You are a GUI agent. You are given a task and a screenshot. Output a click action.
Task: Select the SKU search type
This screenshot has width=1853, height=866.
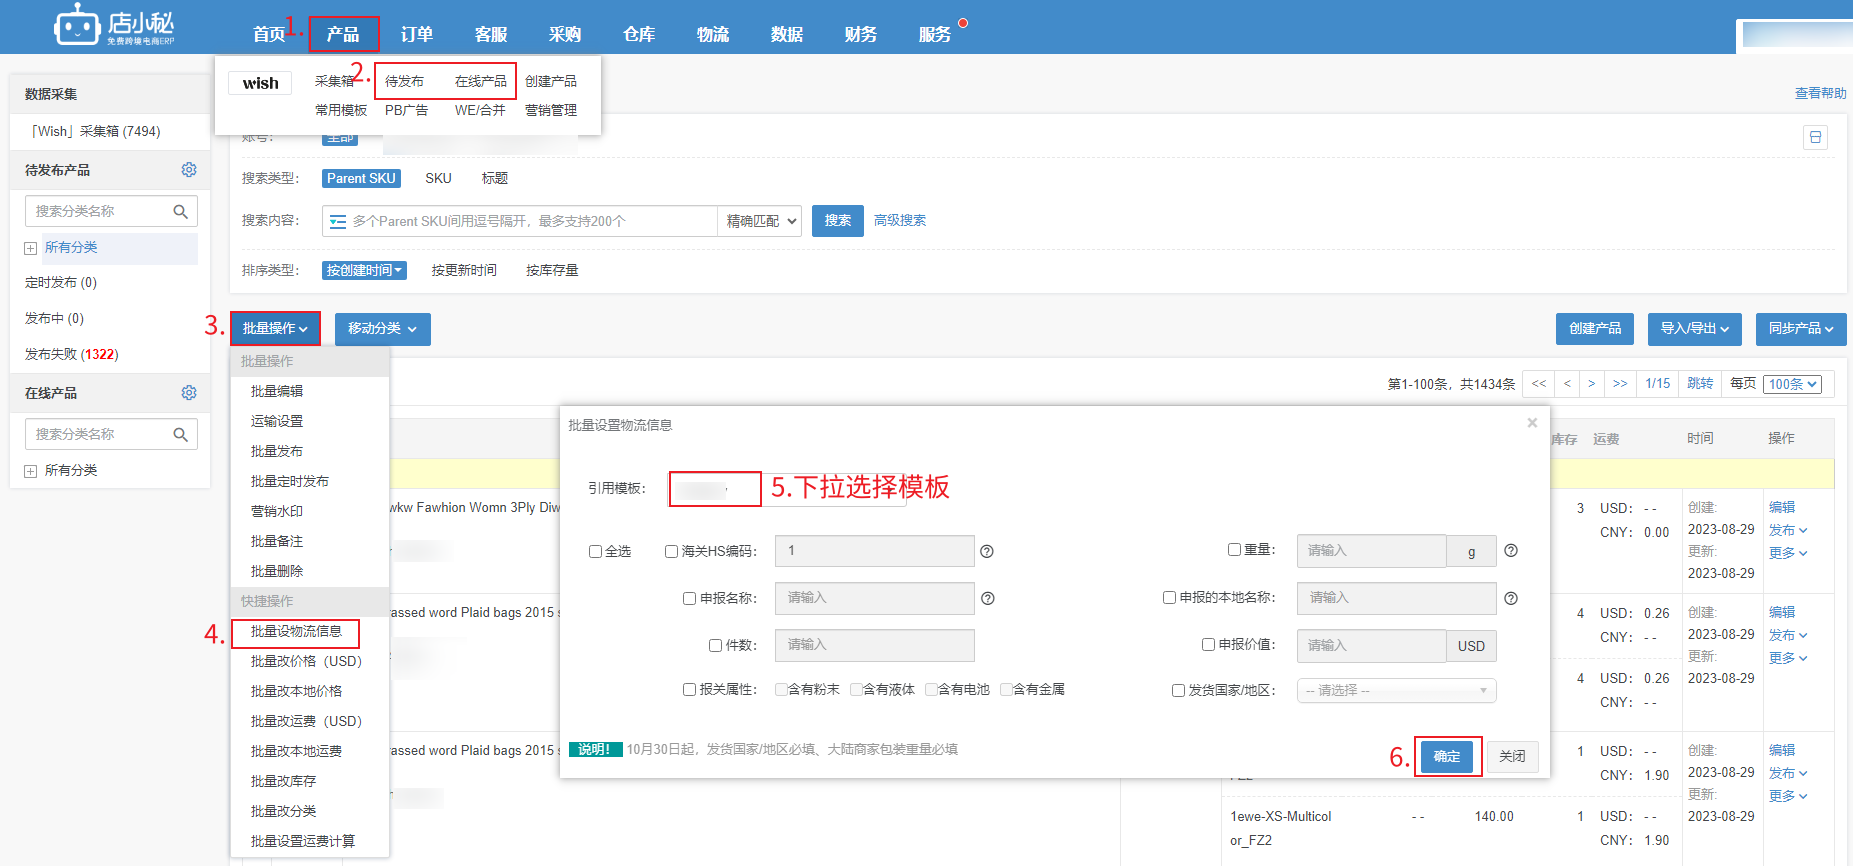[438, 178]
